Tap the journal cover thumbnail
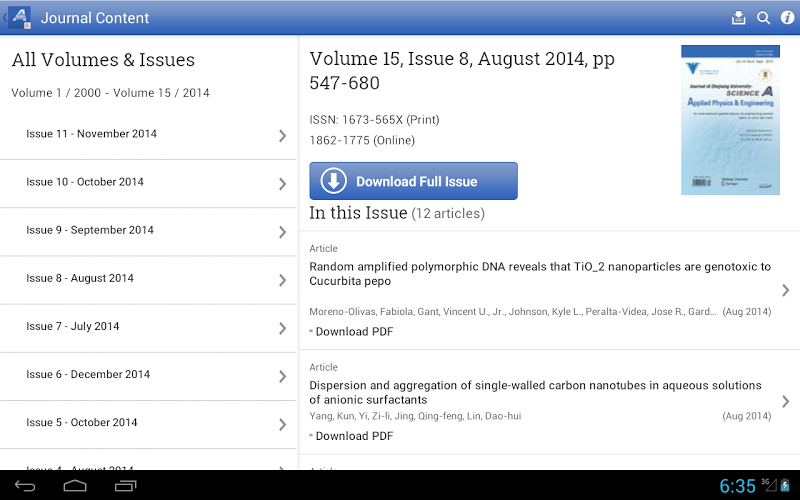This screenshot has height=500, width=800. 716,119
